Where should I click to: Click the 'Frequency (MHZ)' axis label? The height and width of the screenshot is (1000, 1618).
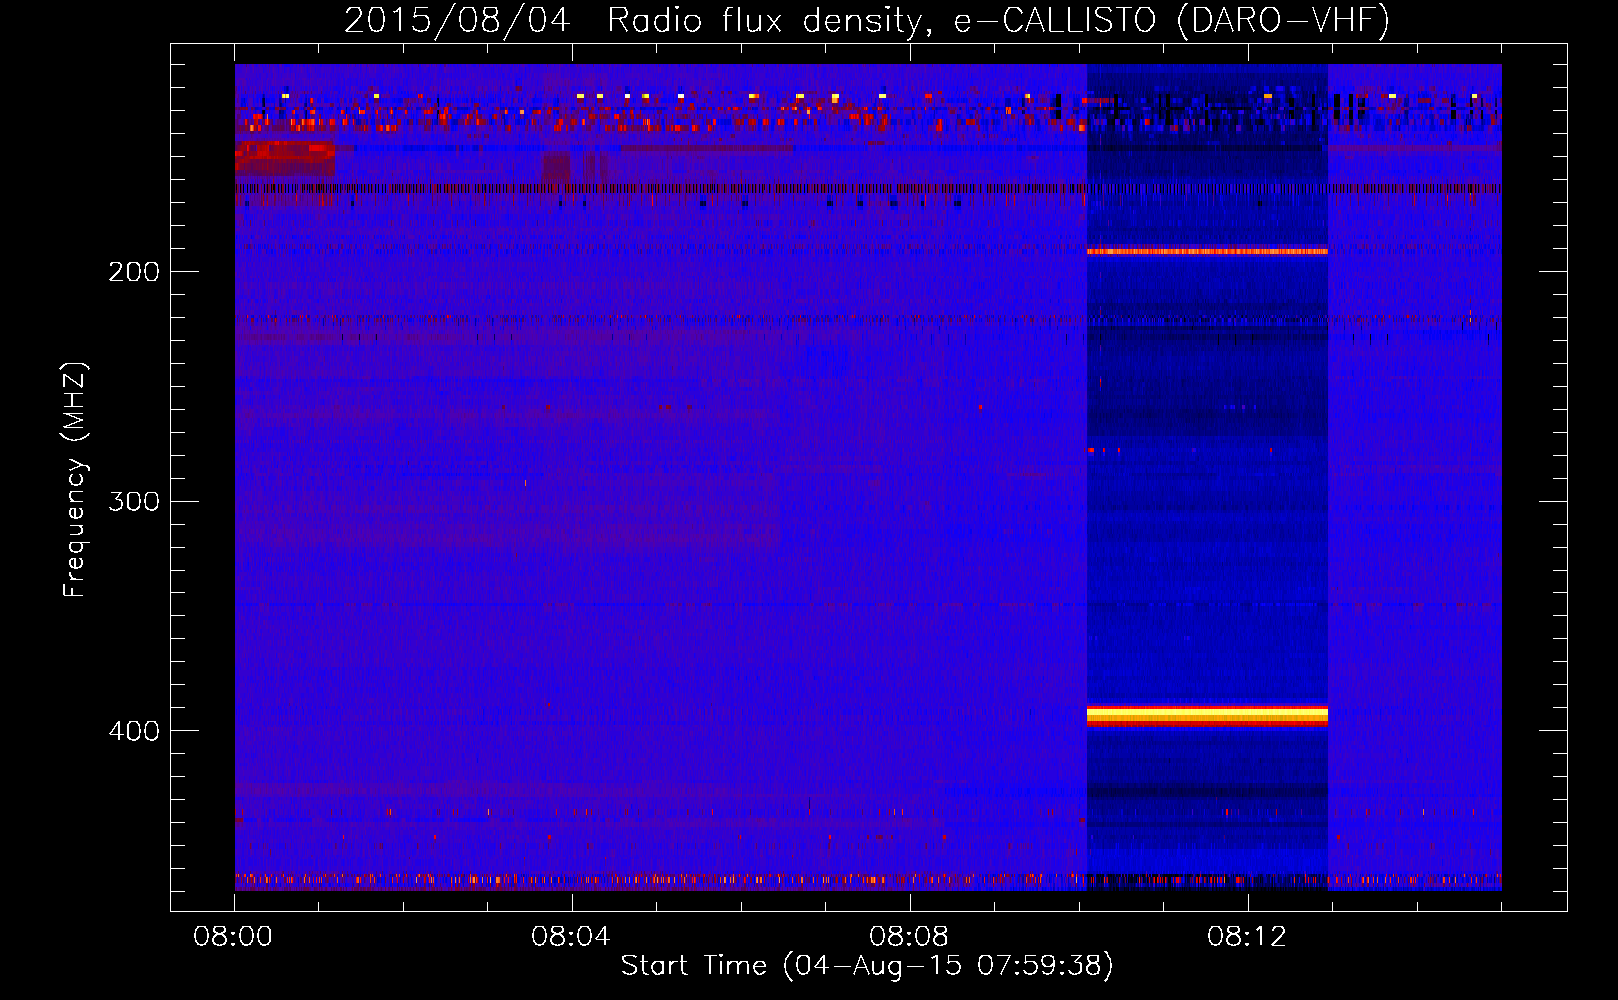coord(75,480)
